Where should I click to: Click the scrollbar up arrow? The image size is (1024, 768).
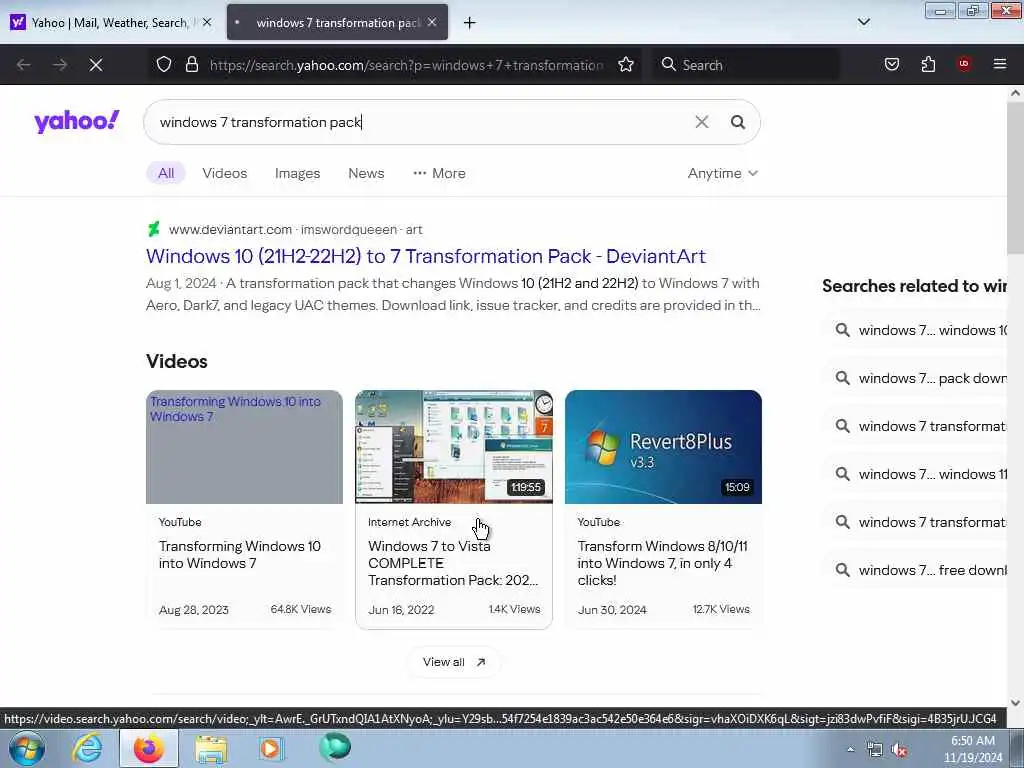pos(1015,93)
